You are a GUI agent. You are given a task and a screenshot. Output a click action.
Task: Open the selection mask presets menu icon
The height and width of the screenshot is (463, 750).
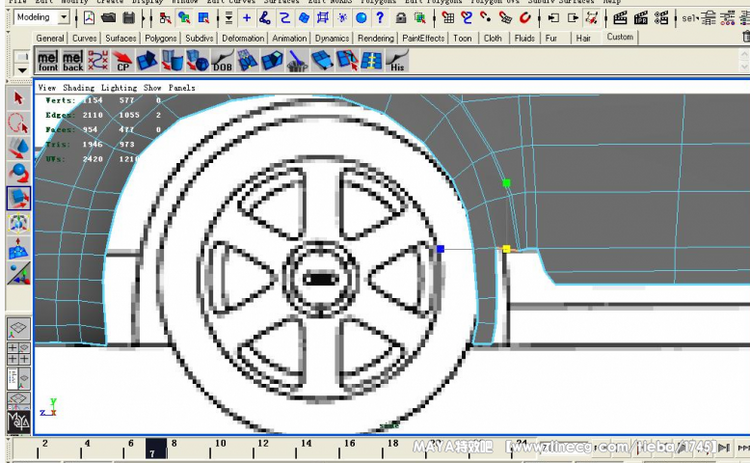coord(229,18)
